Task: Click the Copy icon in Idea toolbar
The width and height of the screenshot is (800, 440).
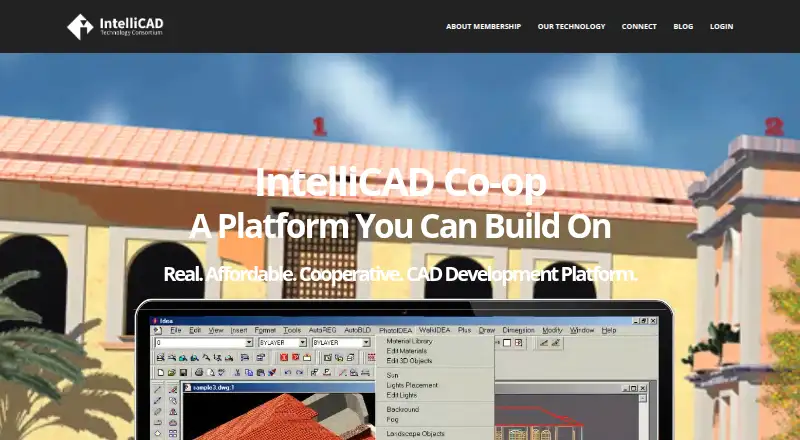Action: pyautogui.click(x=248, y=373)
